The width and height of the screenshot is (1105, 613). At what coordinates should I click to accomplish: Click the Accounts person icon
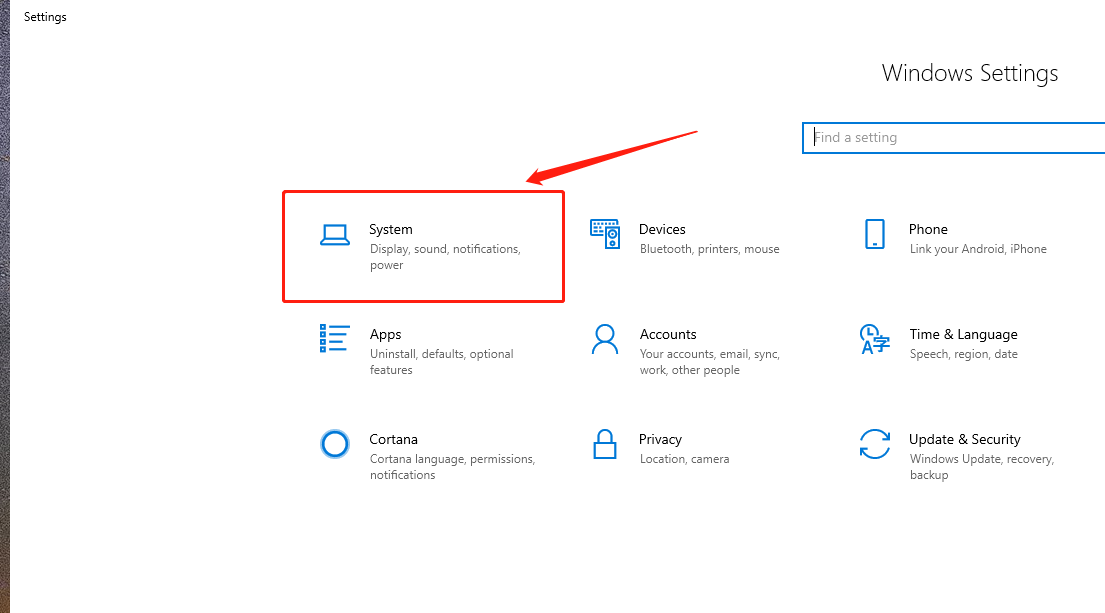pos(604,339)
